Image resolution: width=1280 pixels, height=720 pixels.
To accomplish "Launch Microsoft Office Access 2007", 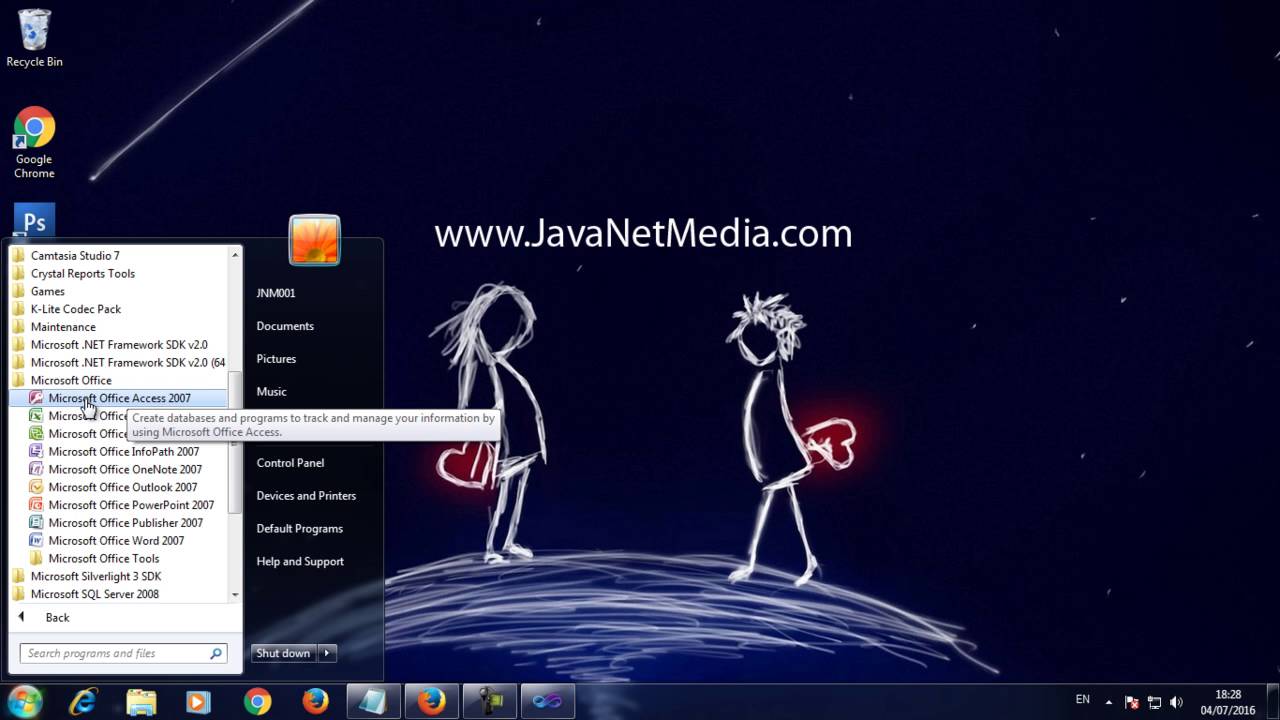I will point(118,398).
